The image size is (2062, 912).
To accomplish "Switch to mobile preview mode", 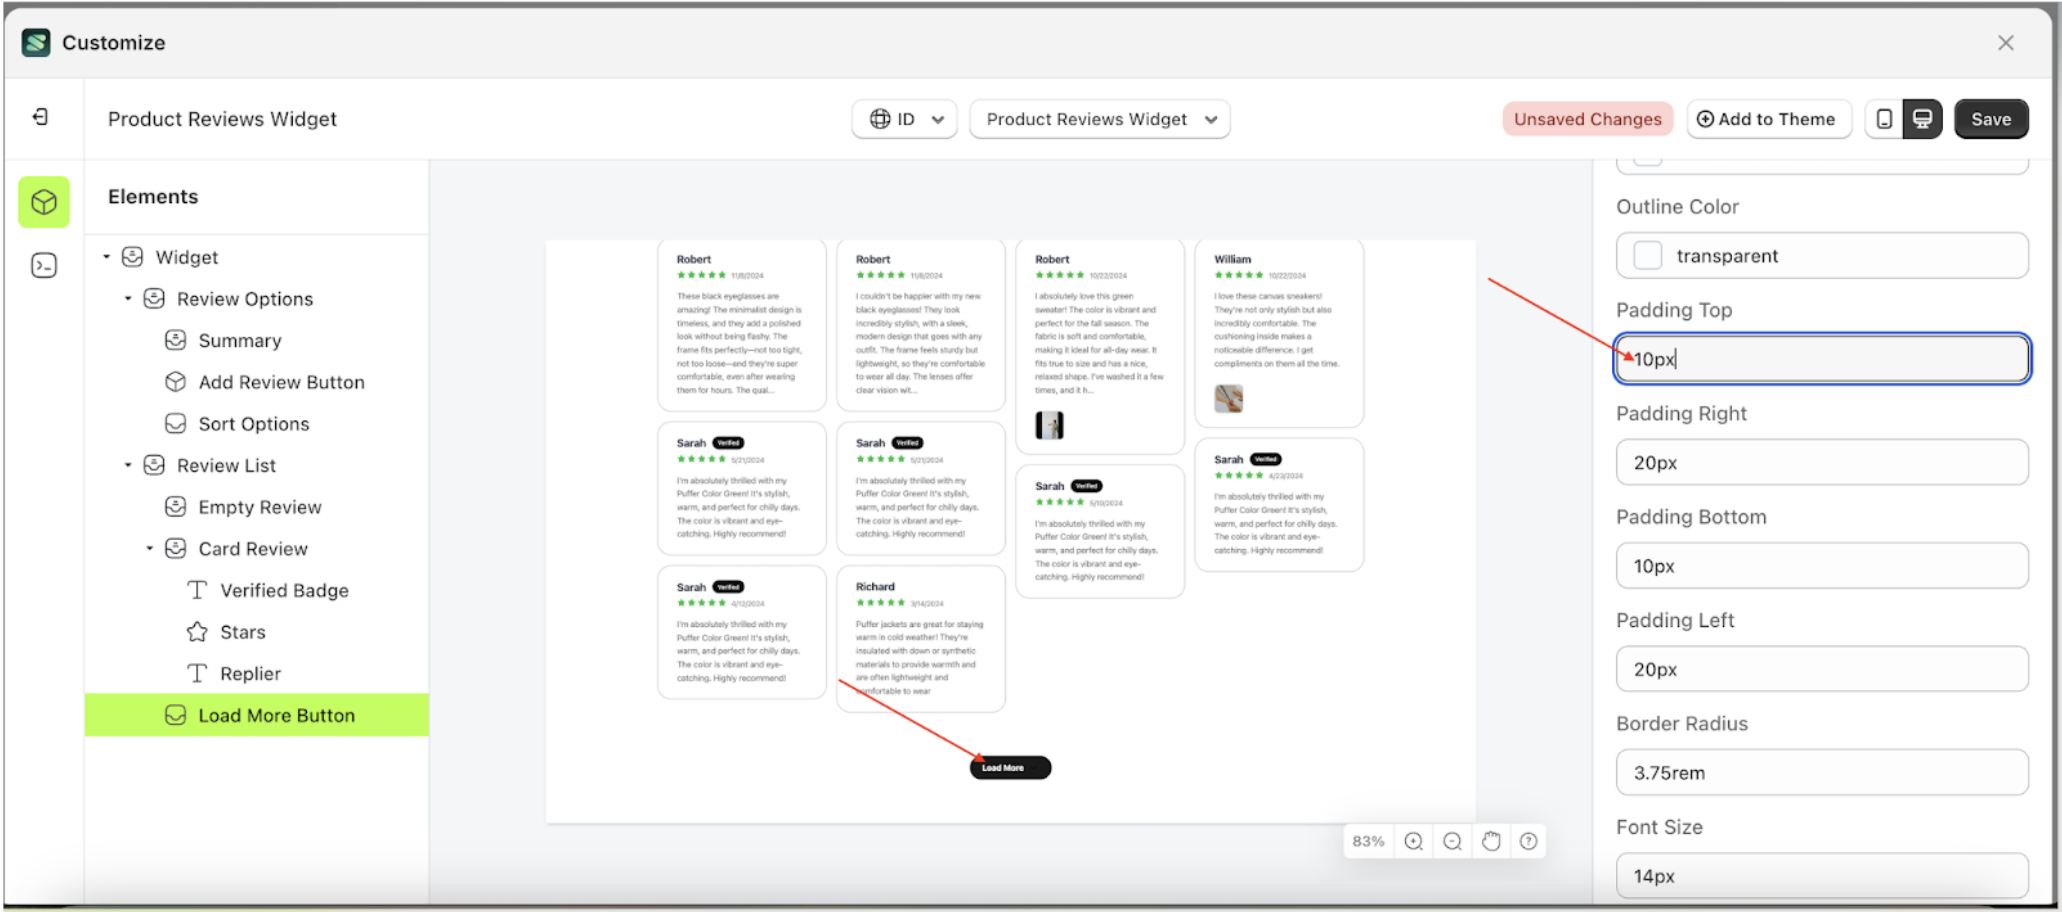I will click(x=1884, y=119).
